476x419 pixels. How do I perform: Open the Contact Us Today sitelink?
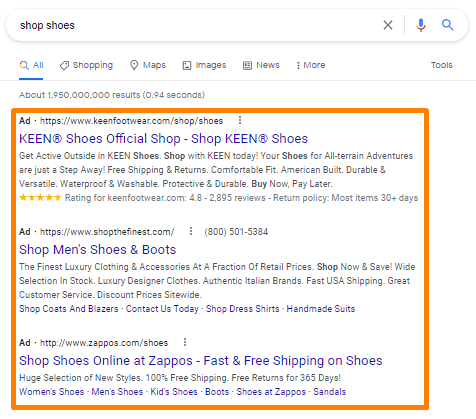(x=162, y=309)
